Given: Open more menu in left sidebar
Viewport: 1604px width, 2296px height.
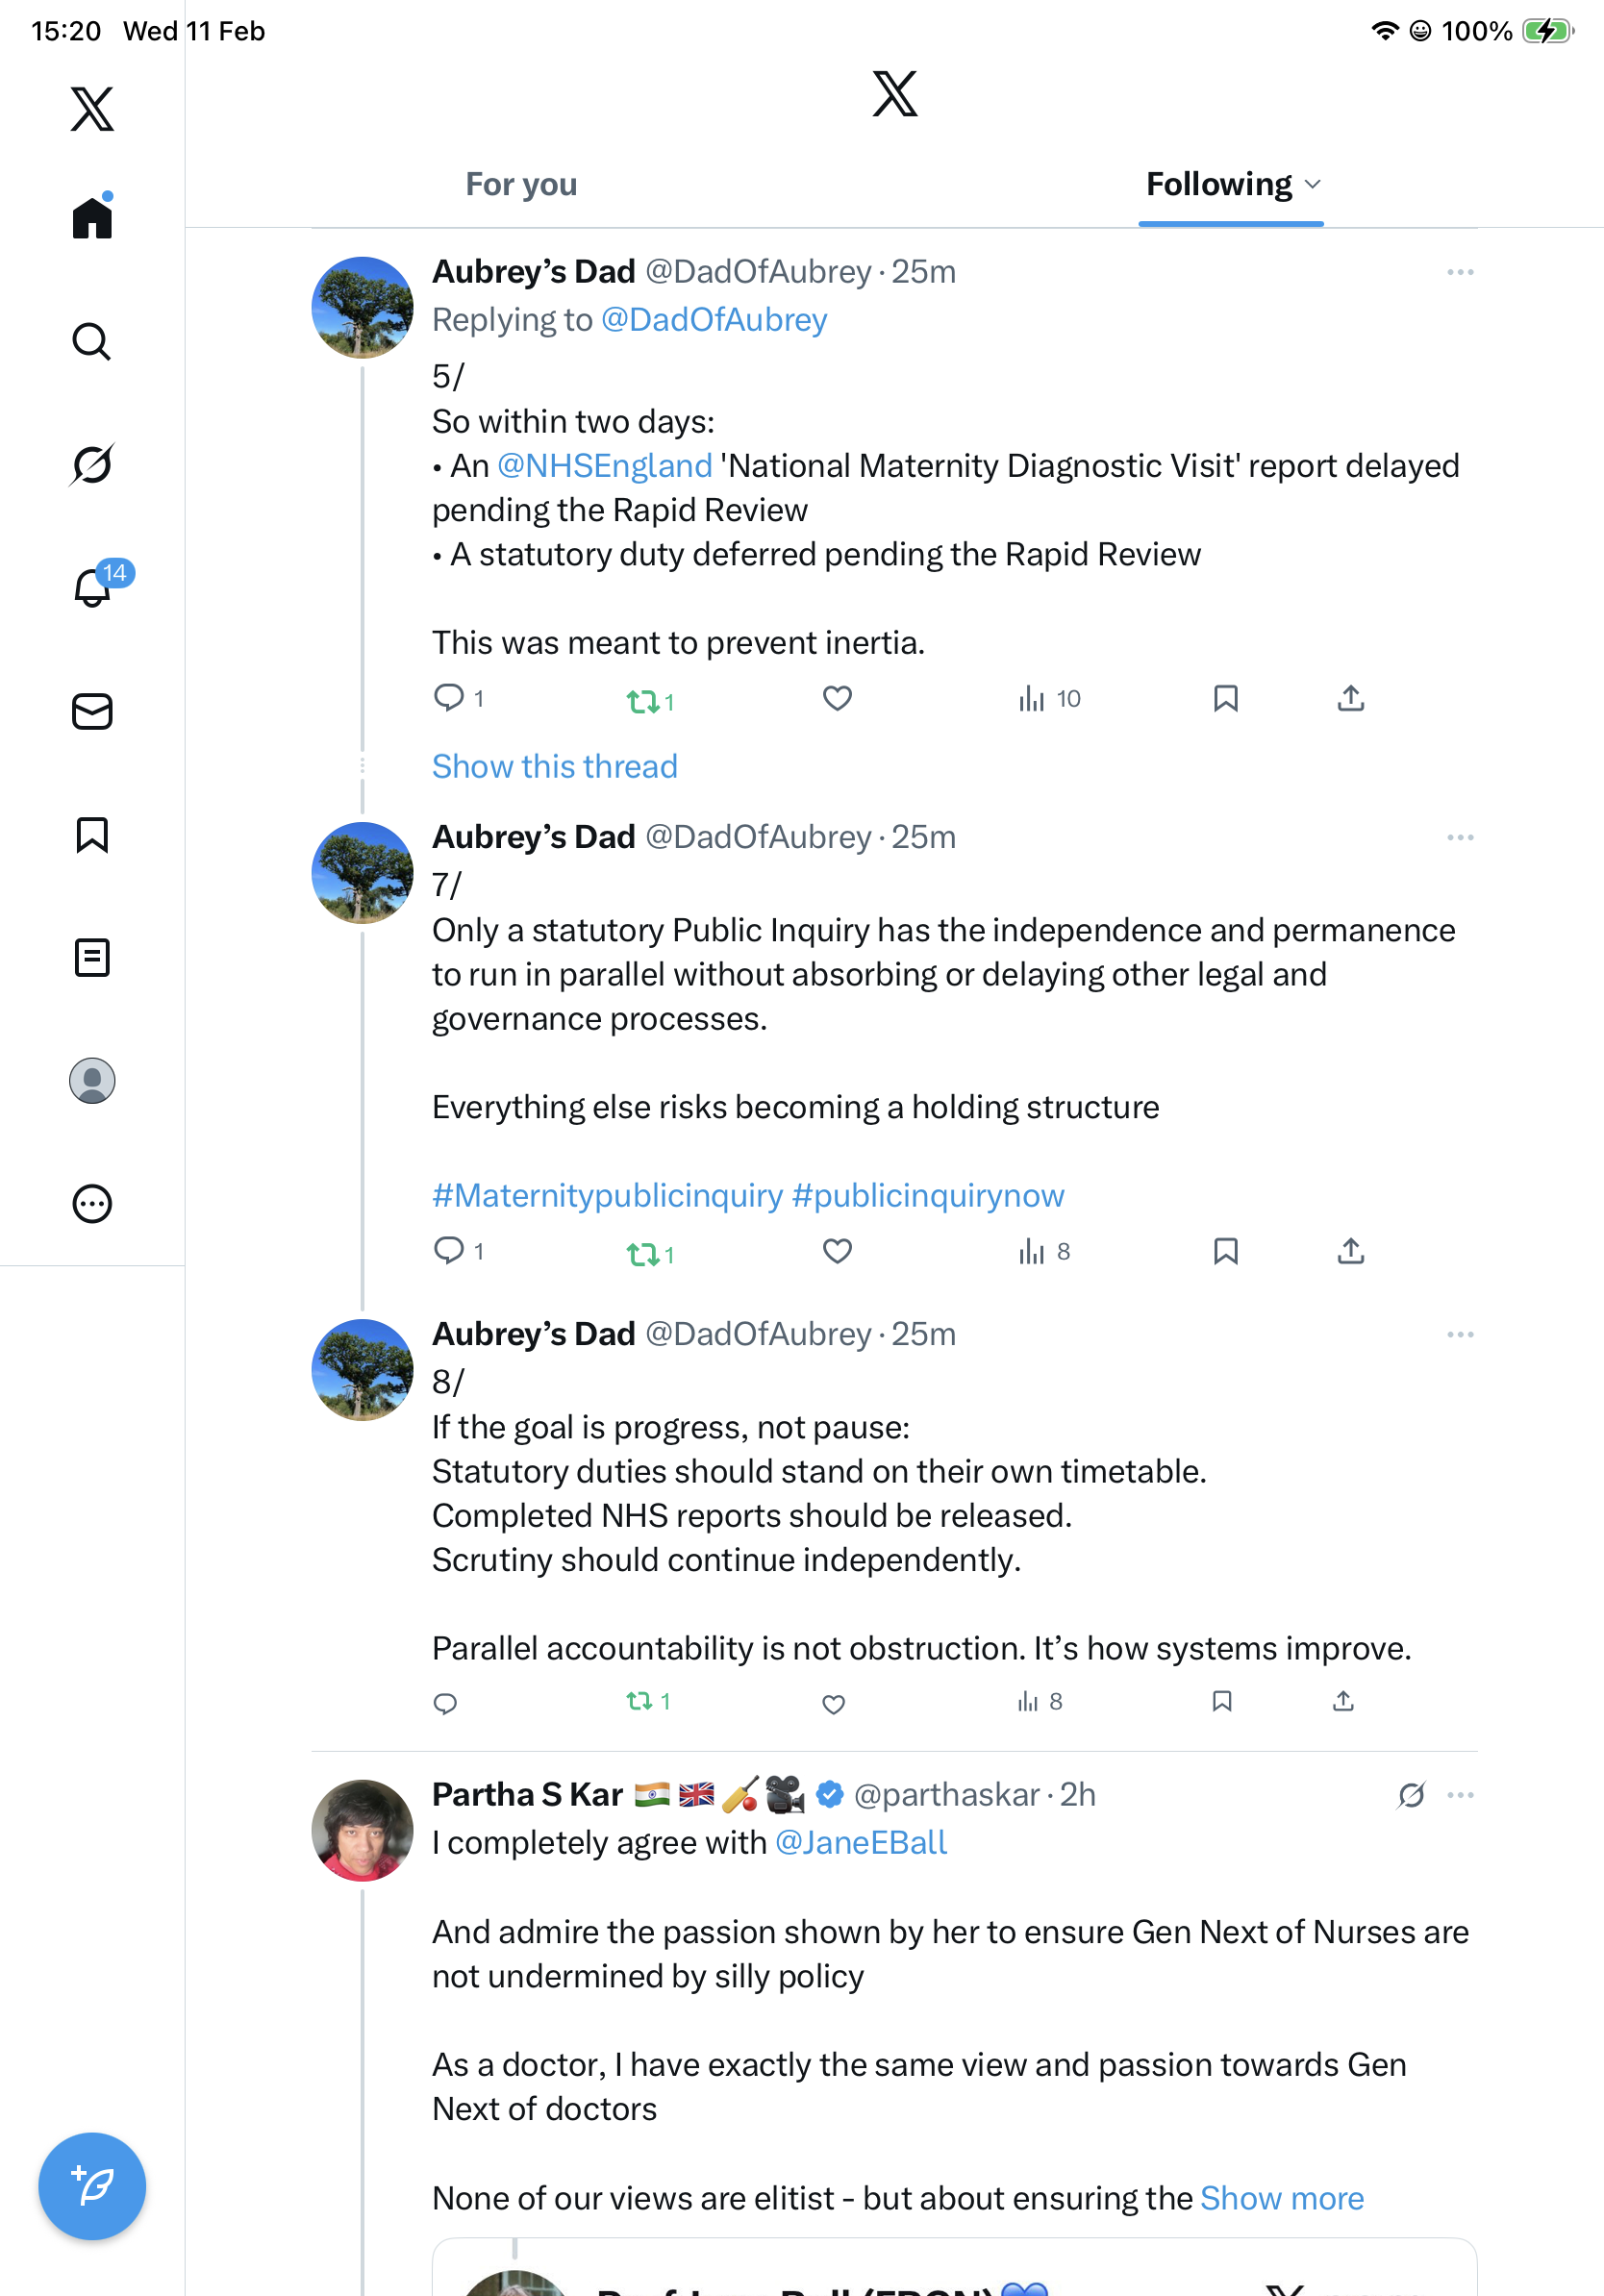Looking at the screenshot, I should pos(92,1204).
